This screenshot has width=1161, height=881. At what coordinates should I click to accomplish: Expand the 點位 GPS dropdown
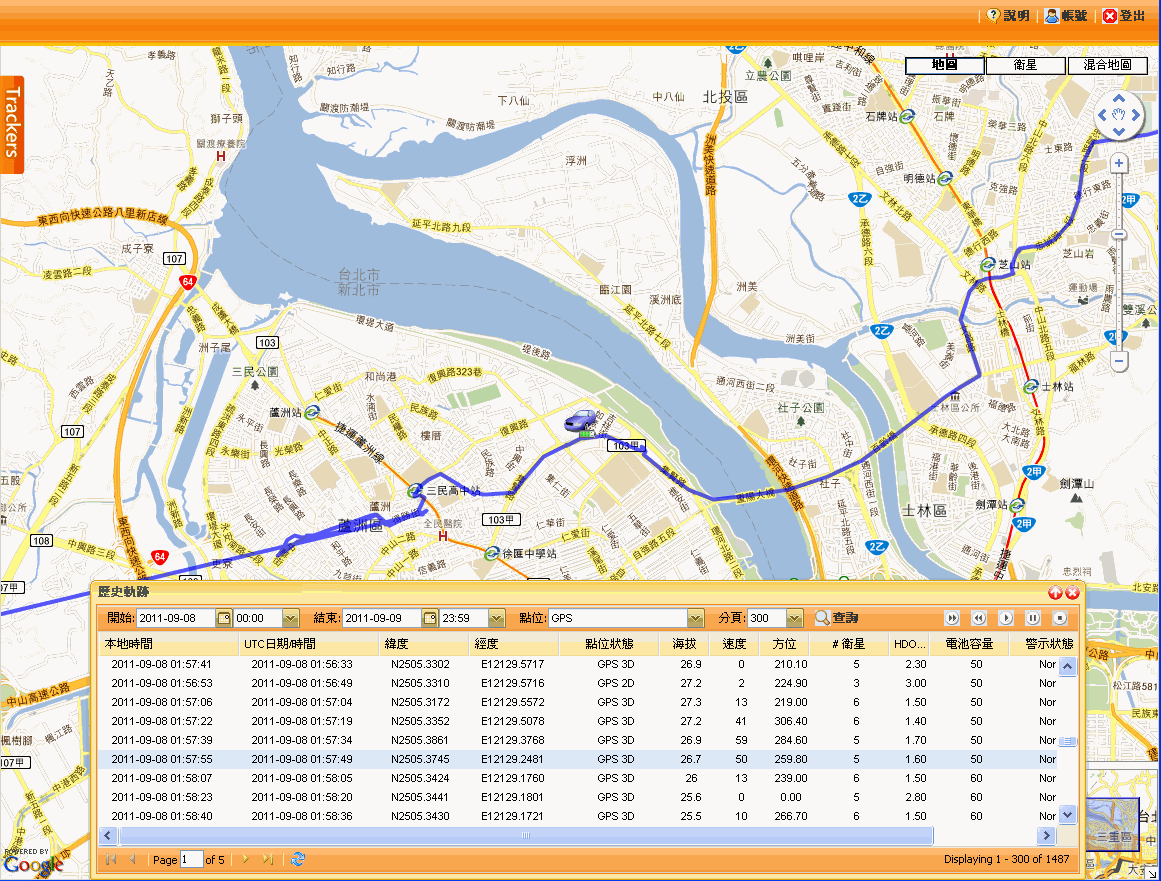pyautogui.click(x=695, y=618)
